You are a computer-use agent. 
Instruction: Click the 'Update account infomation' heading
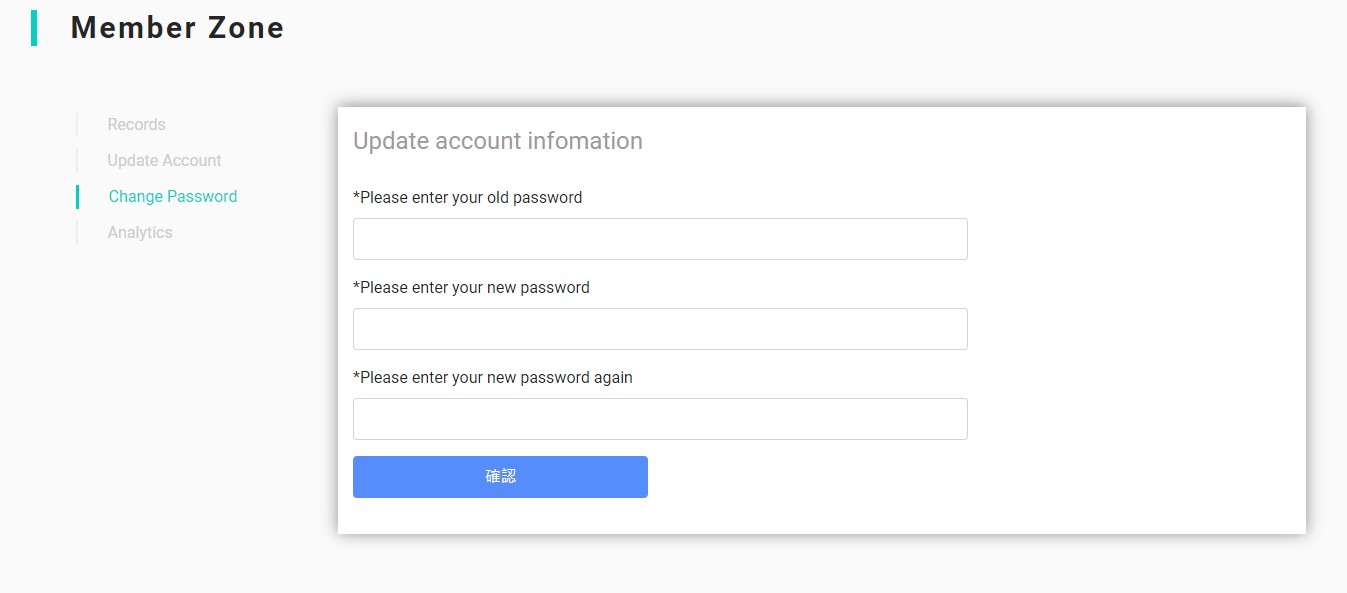tap(498, 141)
